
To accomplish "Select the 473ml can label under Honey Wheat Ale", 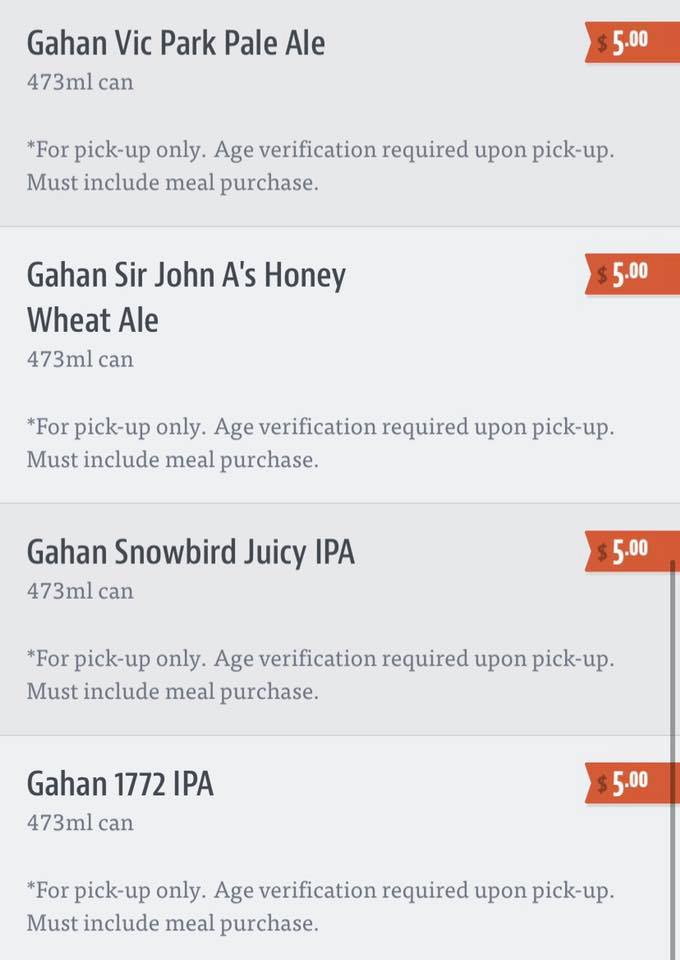I will [x=80, y=358].
